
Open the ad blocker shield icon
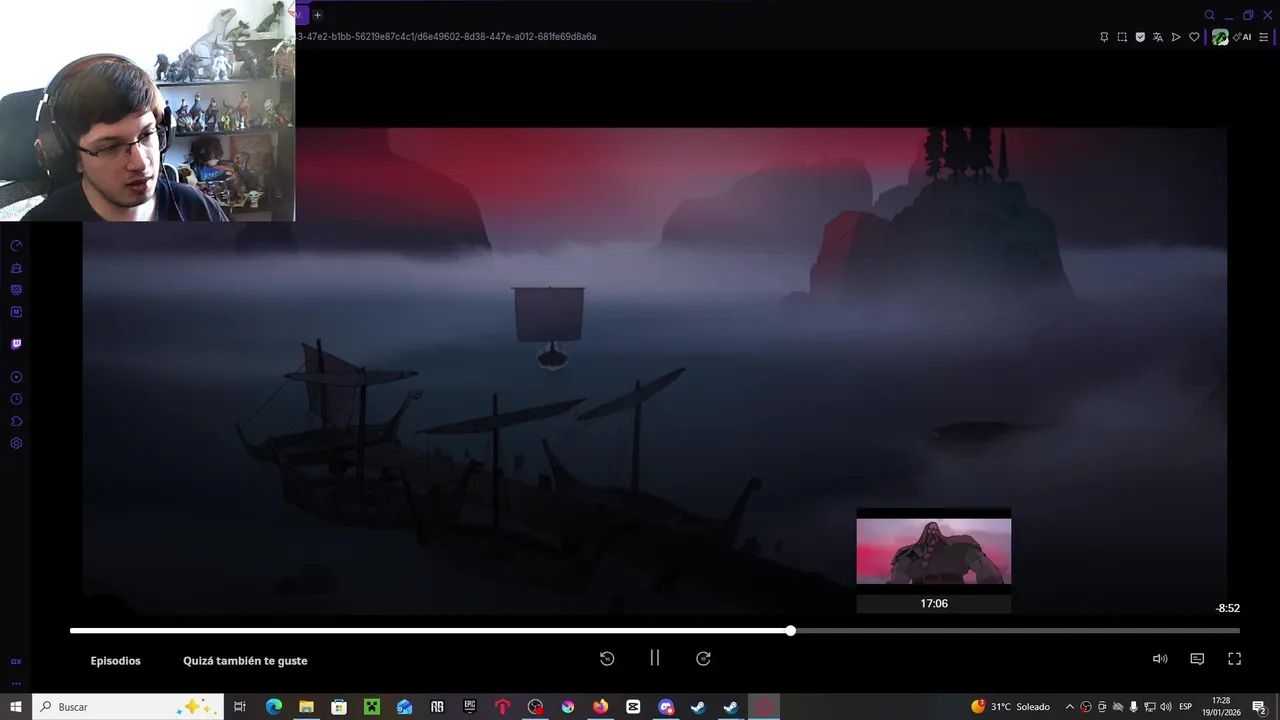pyautogui.click(x=1140, y=37)
